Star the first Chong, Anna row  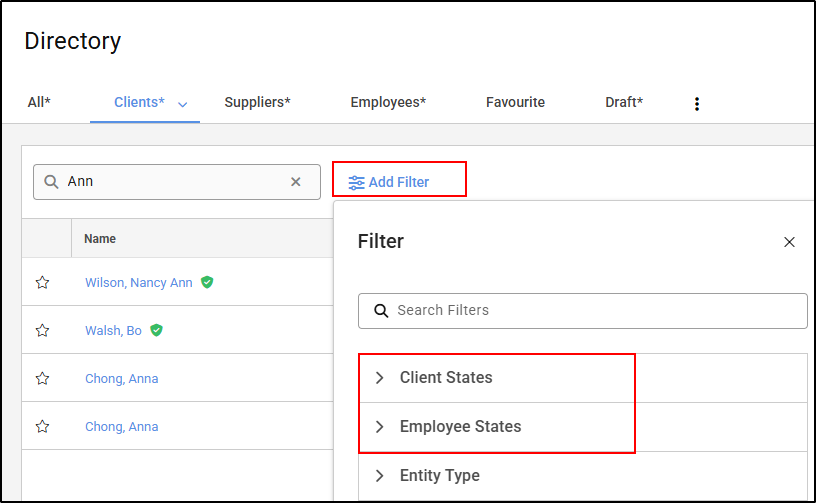[x=42, y=379]
